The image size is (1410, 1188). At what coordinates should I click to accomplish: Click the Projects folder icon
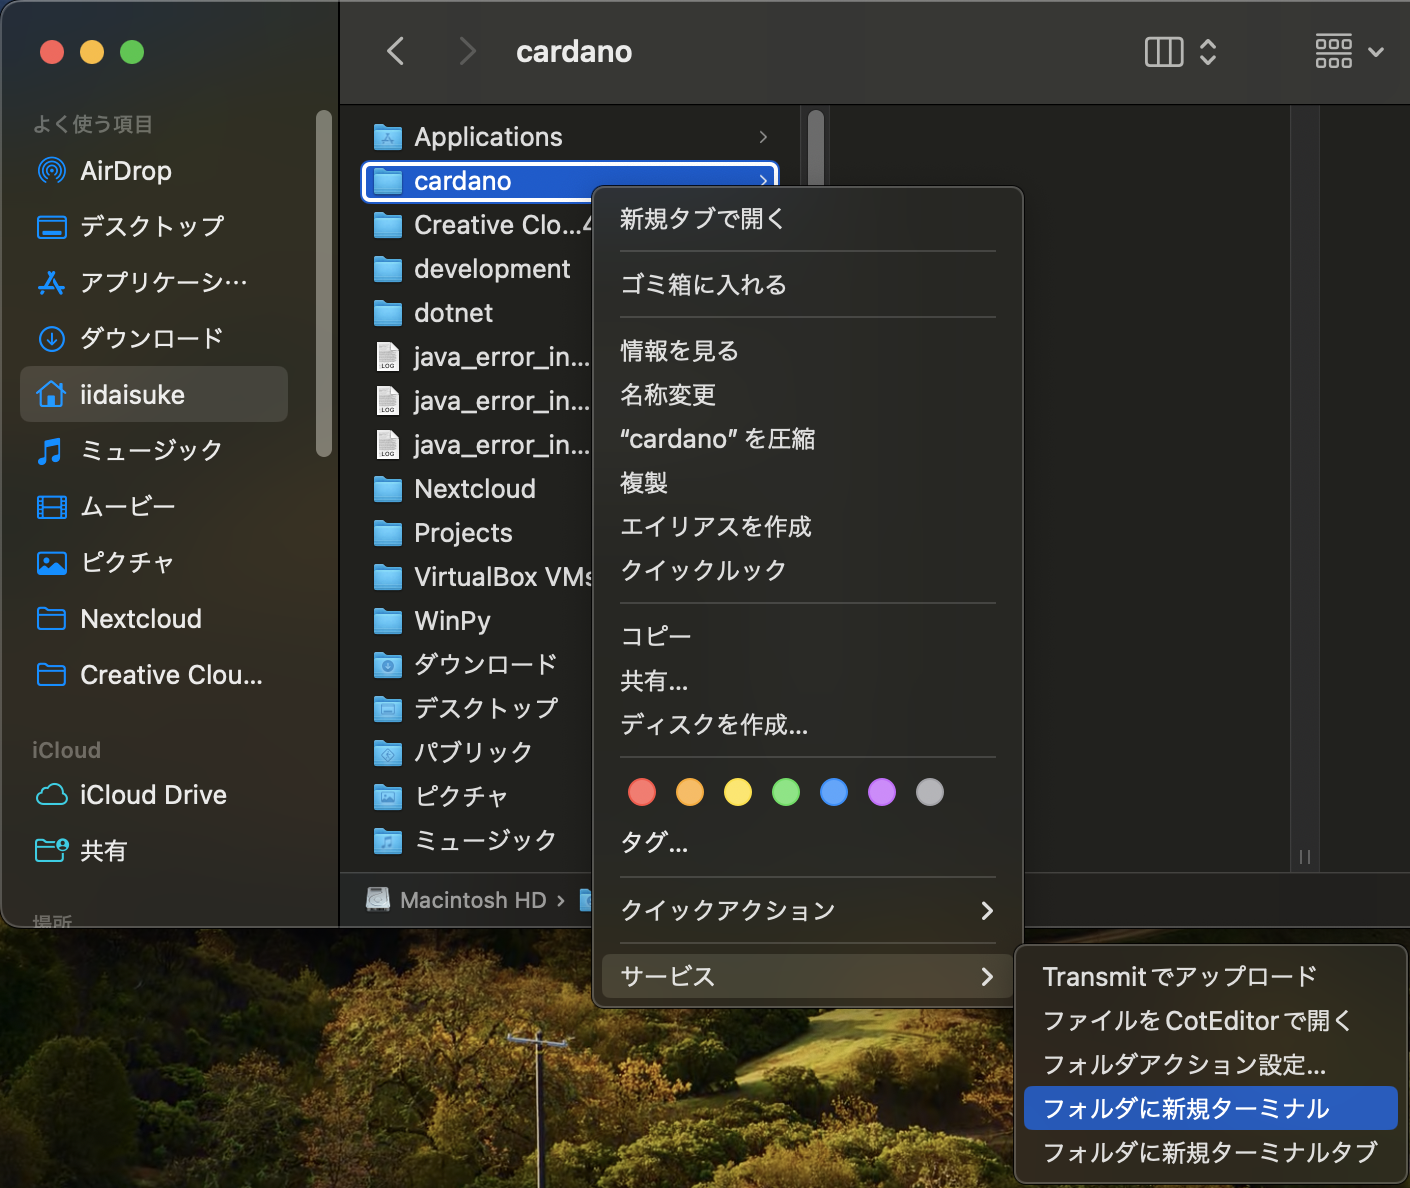pos(388,533)
